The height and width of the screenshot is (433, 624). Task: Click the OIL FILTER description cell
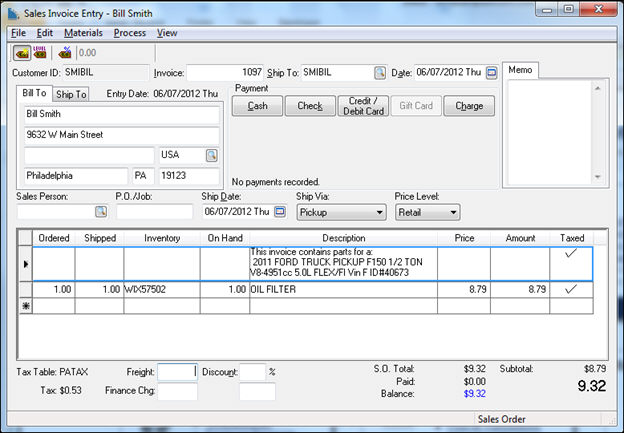[343, 289]
